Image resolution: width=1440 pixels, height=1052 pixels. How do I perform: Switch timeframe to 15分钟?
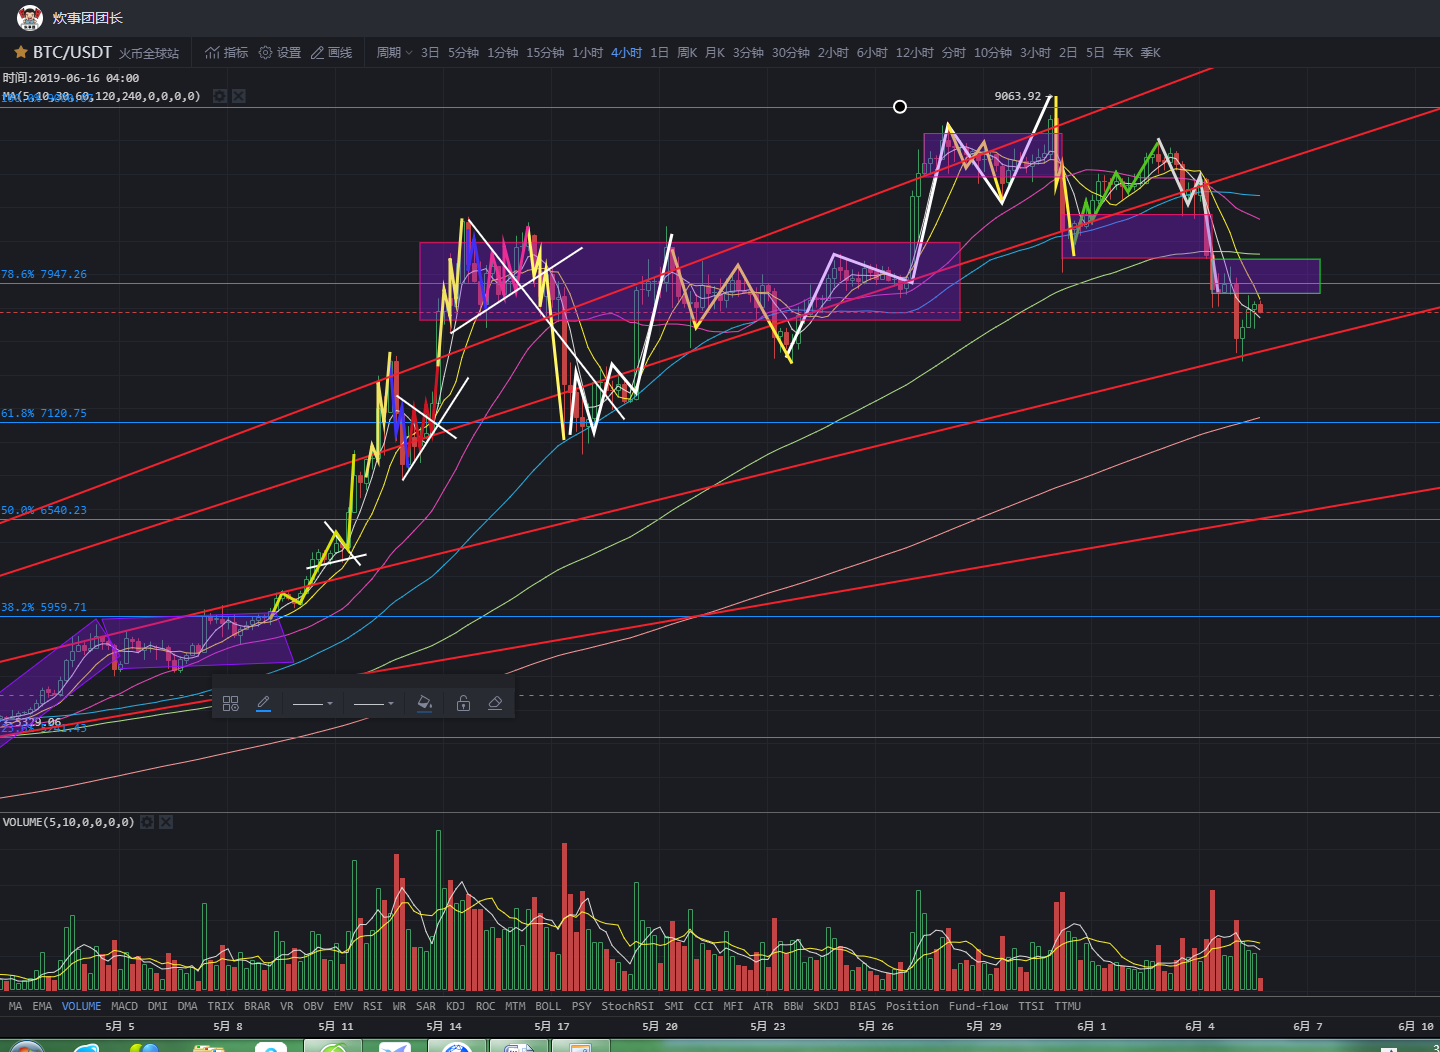(545, 52)
